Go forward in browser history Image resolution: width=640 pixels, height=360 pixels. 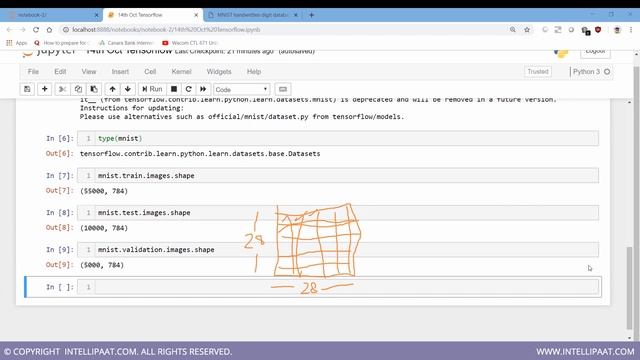pos(22,30)
